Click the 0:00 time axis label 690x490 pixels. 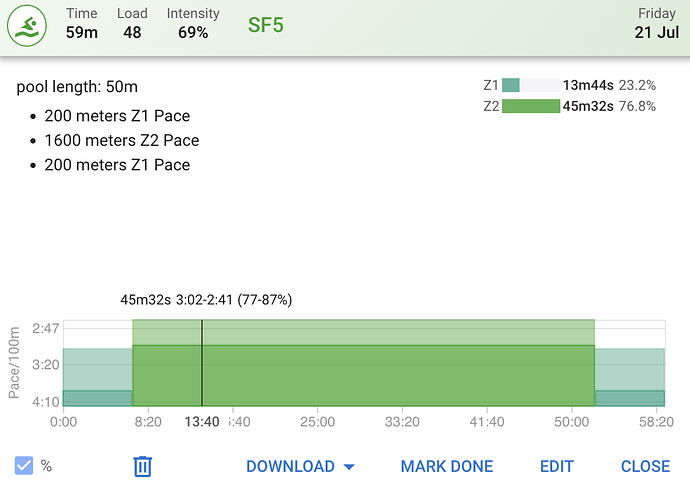pos(63,422)
